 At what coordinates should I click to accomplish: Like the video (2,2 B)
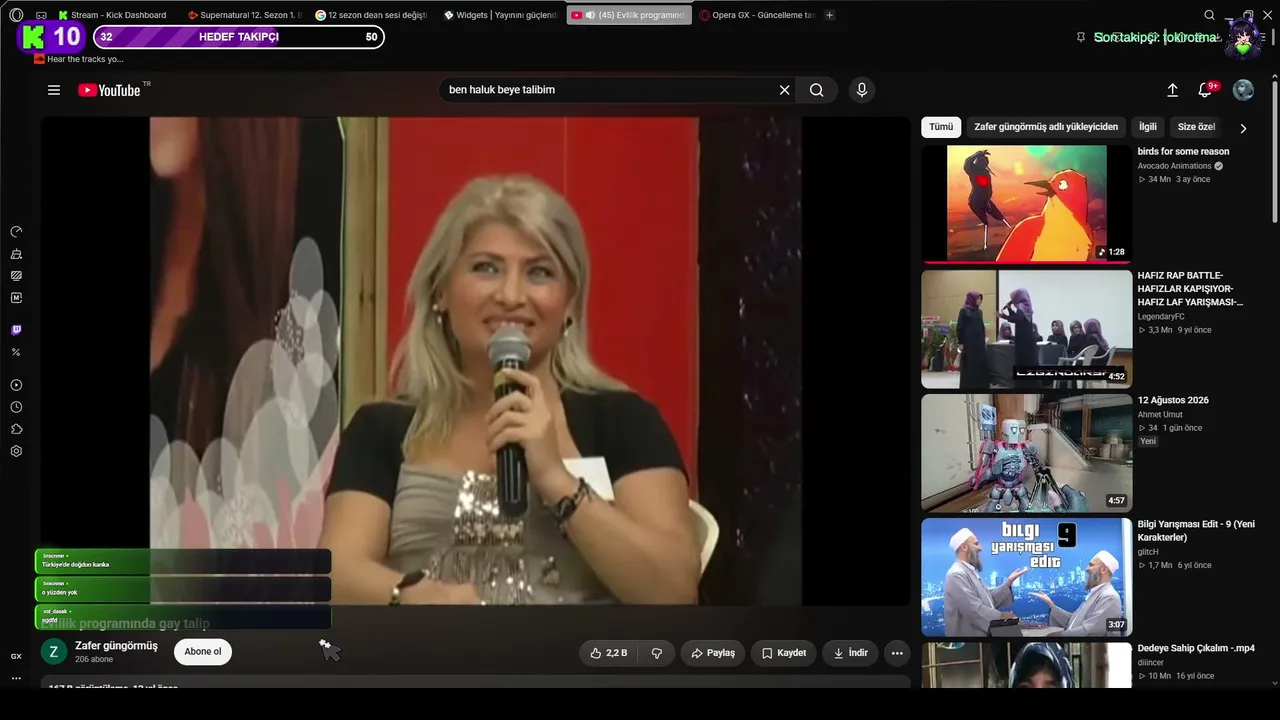tap(609, 653)
